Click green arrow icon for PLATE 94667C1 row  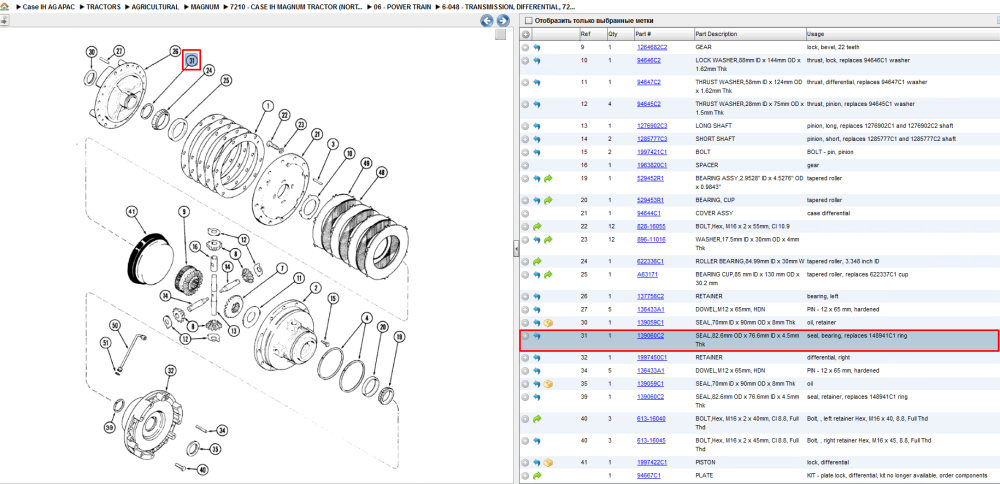coord(537,476)
